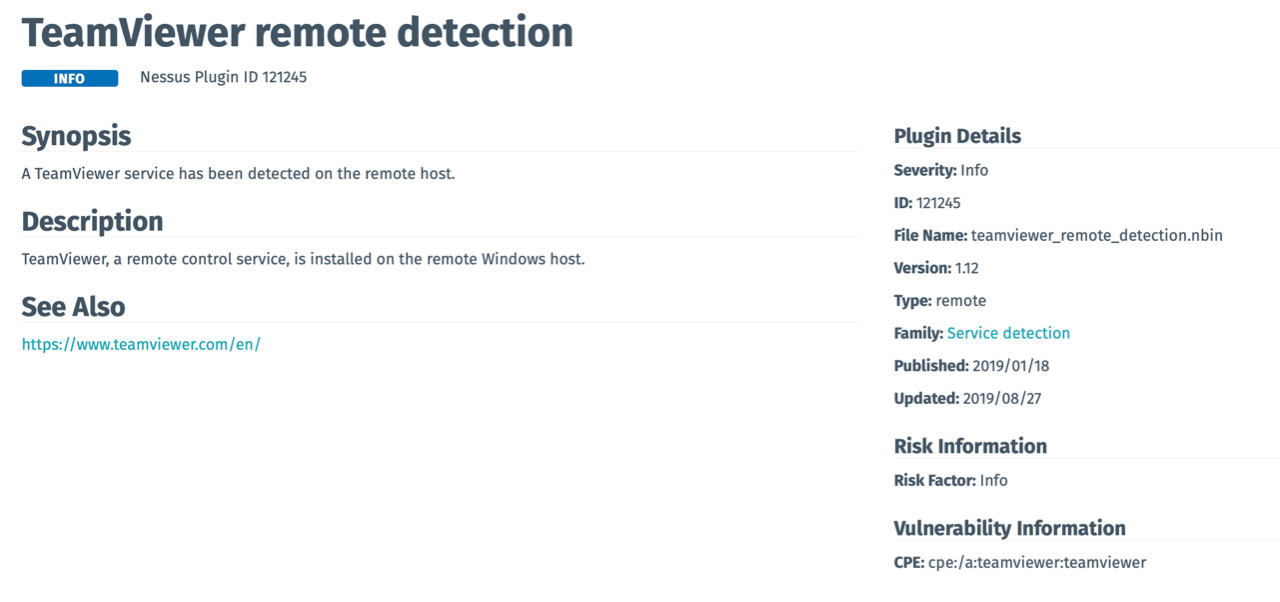Screen dimensions: 1280x602
Task: Click the description text about Windows host
Action: tap(303, 259)
